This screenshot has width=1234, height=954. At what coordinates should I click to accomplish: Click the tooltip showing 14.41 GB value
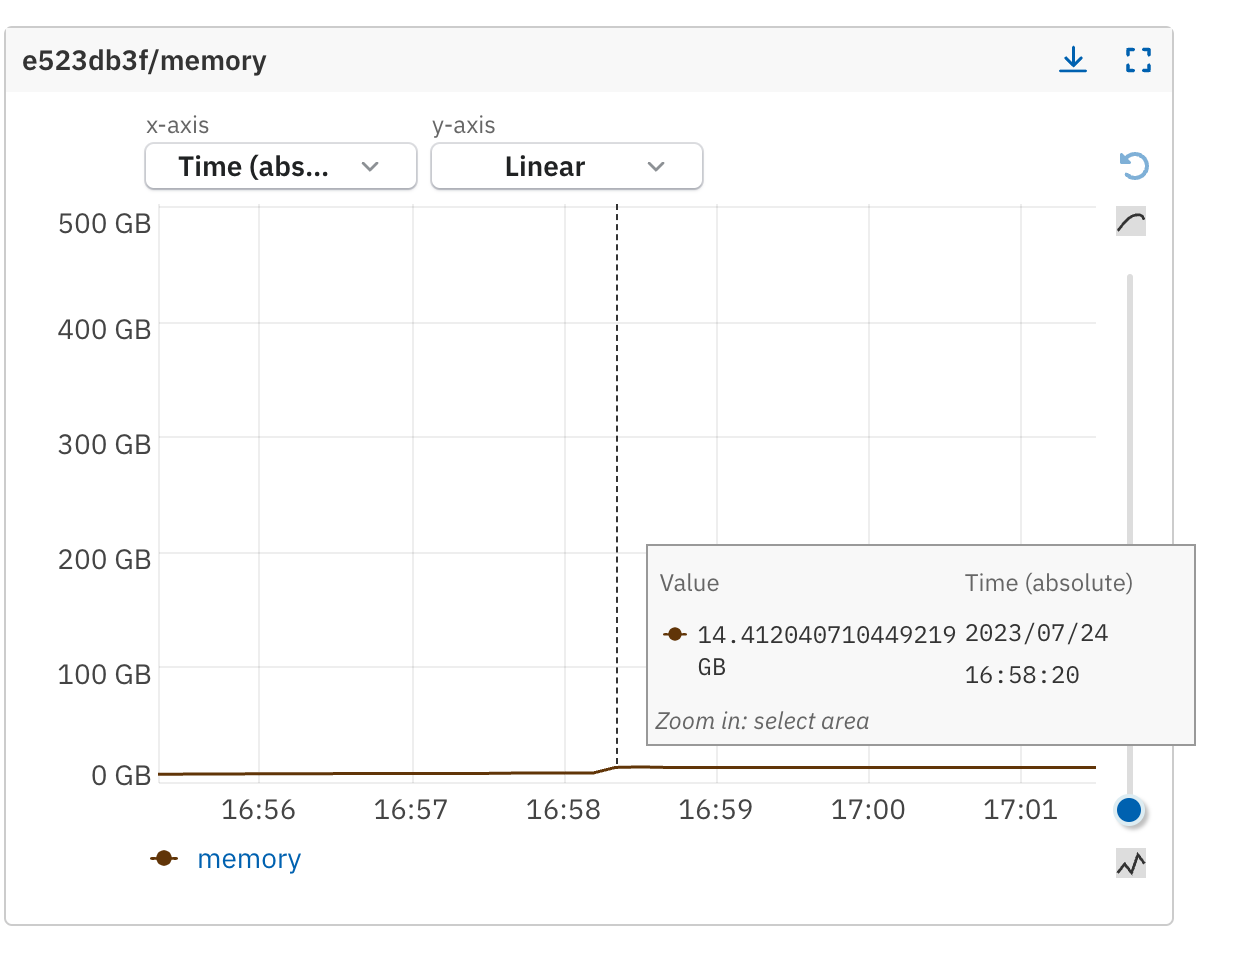pyautogui.click(x=920, y=645)
